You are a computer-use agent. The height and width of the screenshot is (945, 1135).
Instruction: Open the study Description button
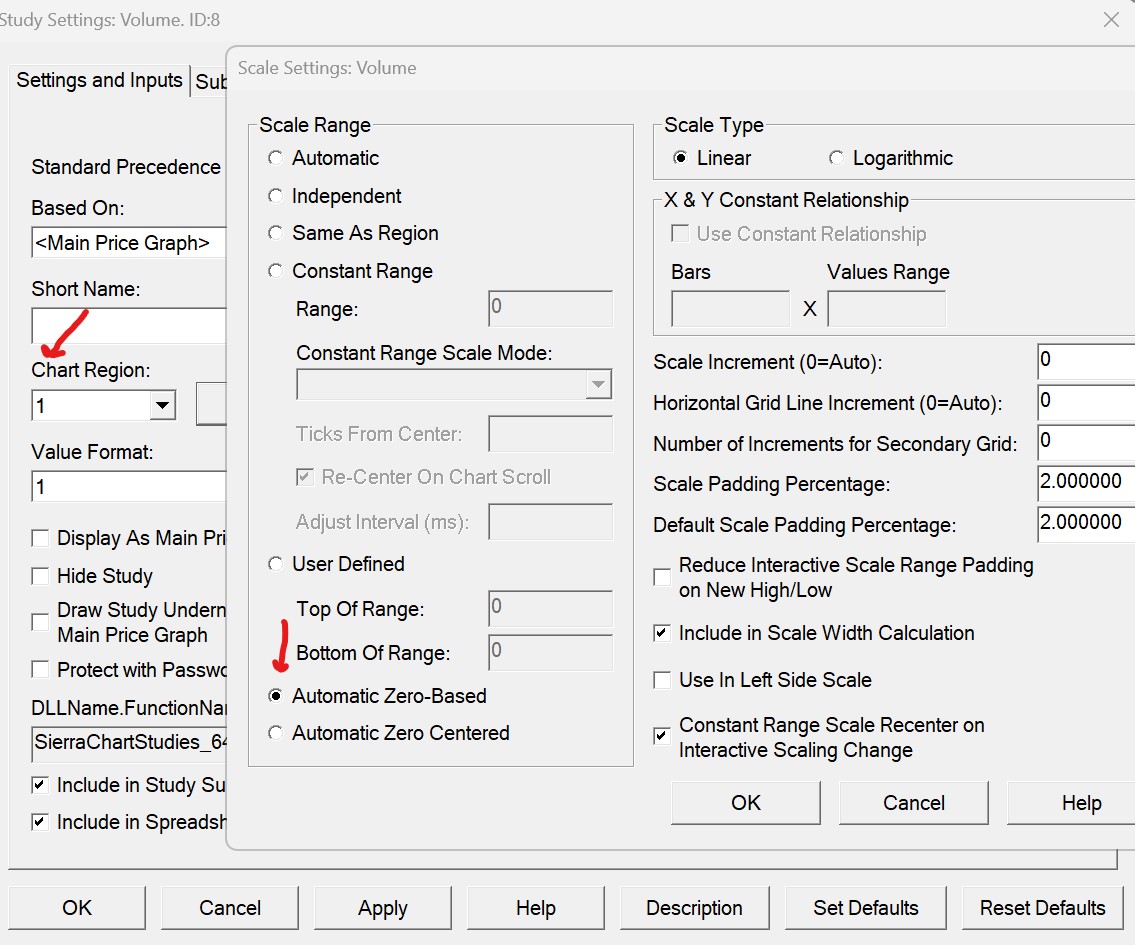tap(694, 908)
